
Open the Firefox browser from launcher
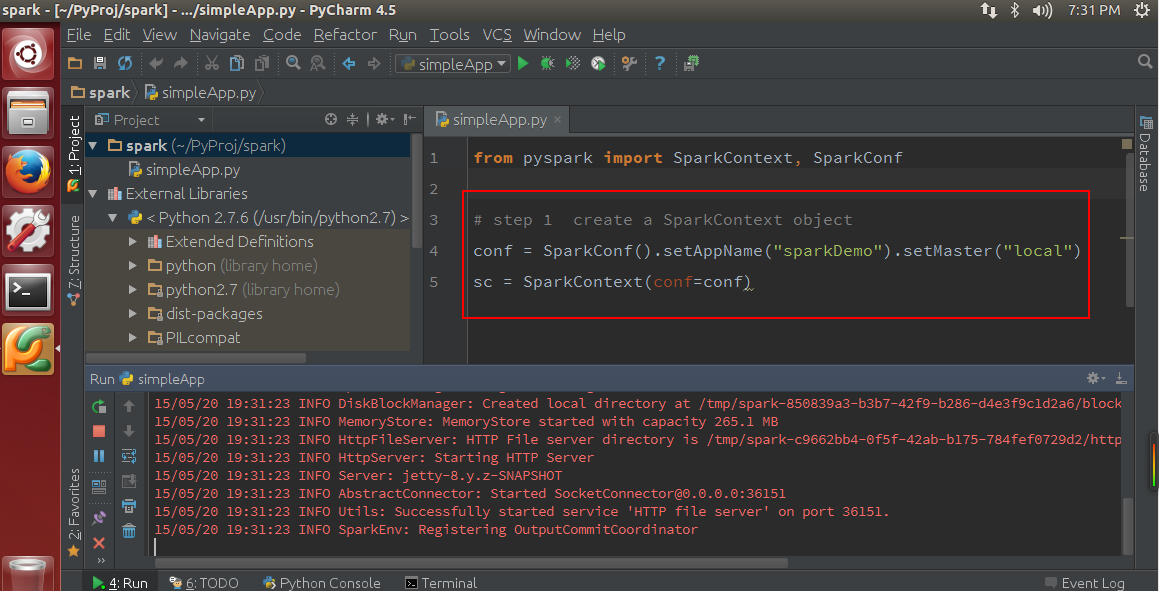tap(29, 173)
